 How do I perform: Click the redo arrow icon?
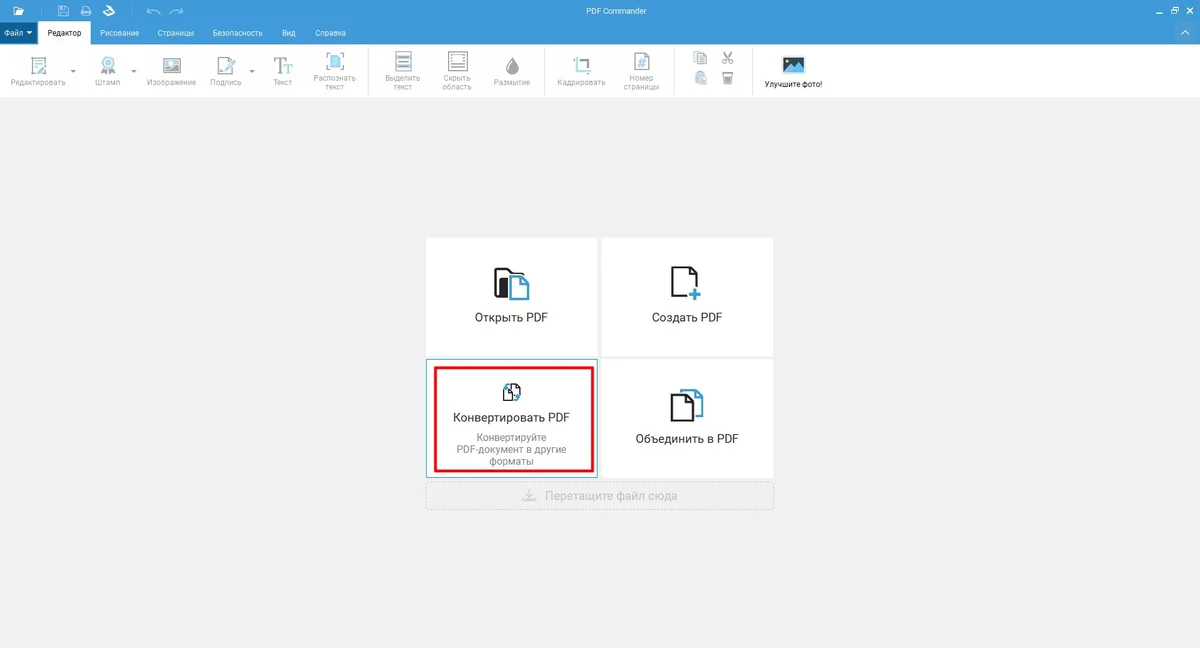(177, 11)
